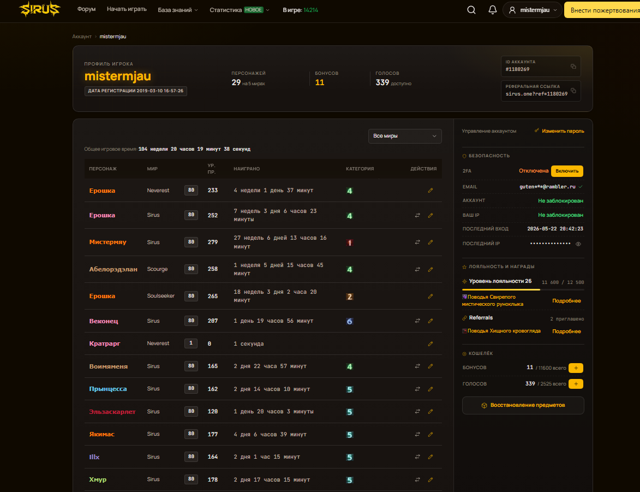The height and width of the screenshot is (492, 640).
Task: Open mistermjau user dropdown
Action: [x=532, y=10]
